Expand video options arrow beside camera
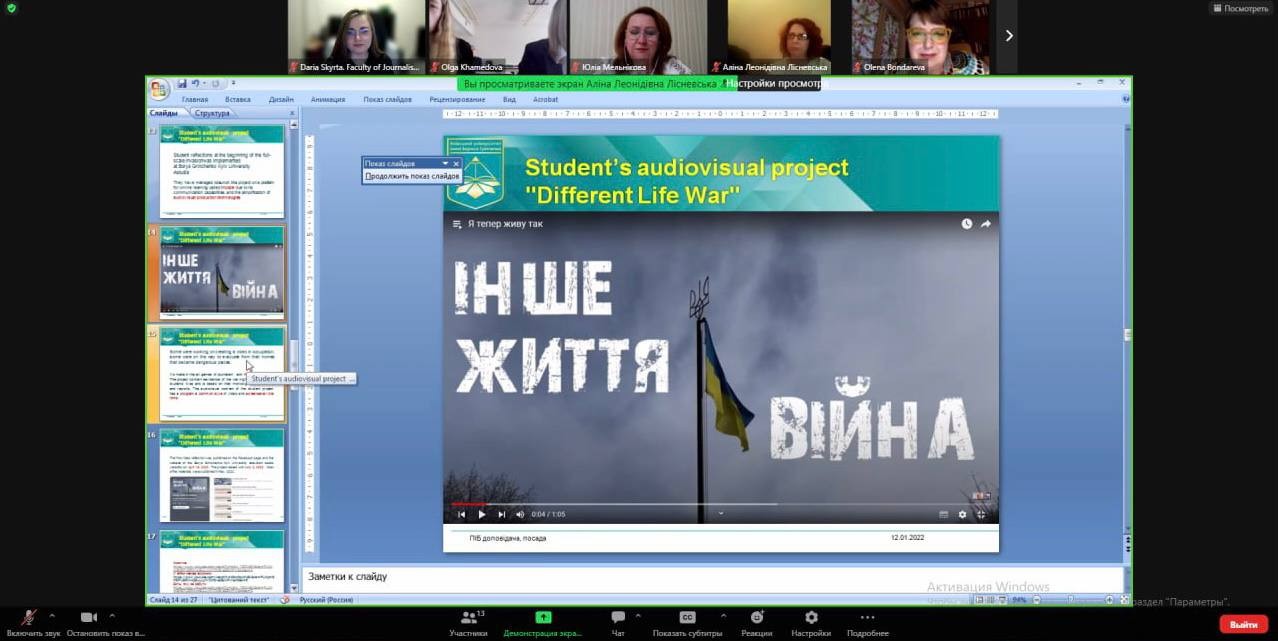 pyautogui.click(x=112, y=616)
